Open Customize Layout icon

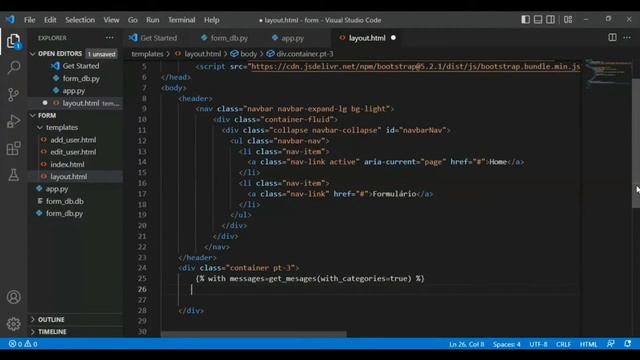point(568,19)
